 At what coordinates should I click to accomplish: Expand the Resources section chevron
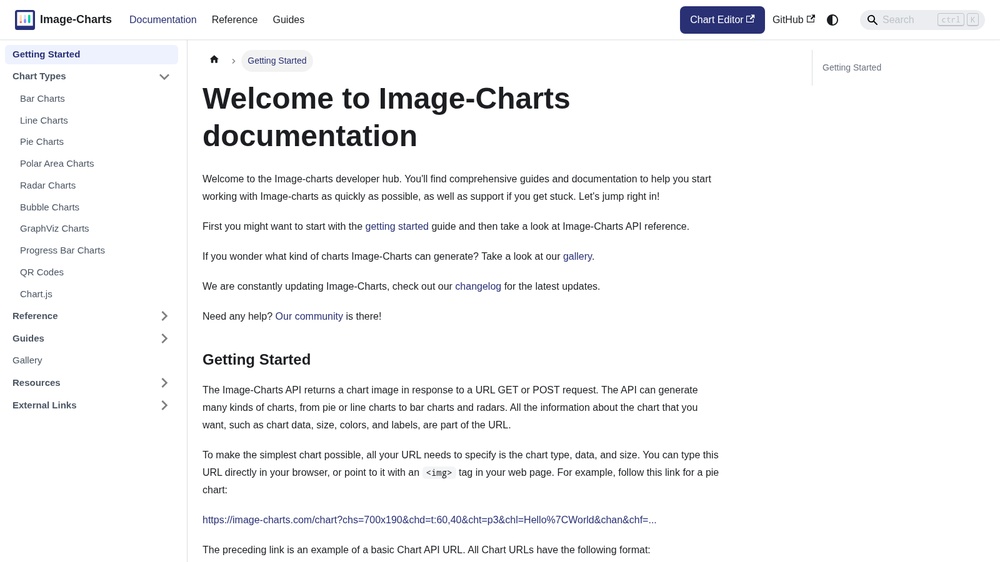pyautogui.click(x=164, y=383)
